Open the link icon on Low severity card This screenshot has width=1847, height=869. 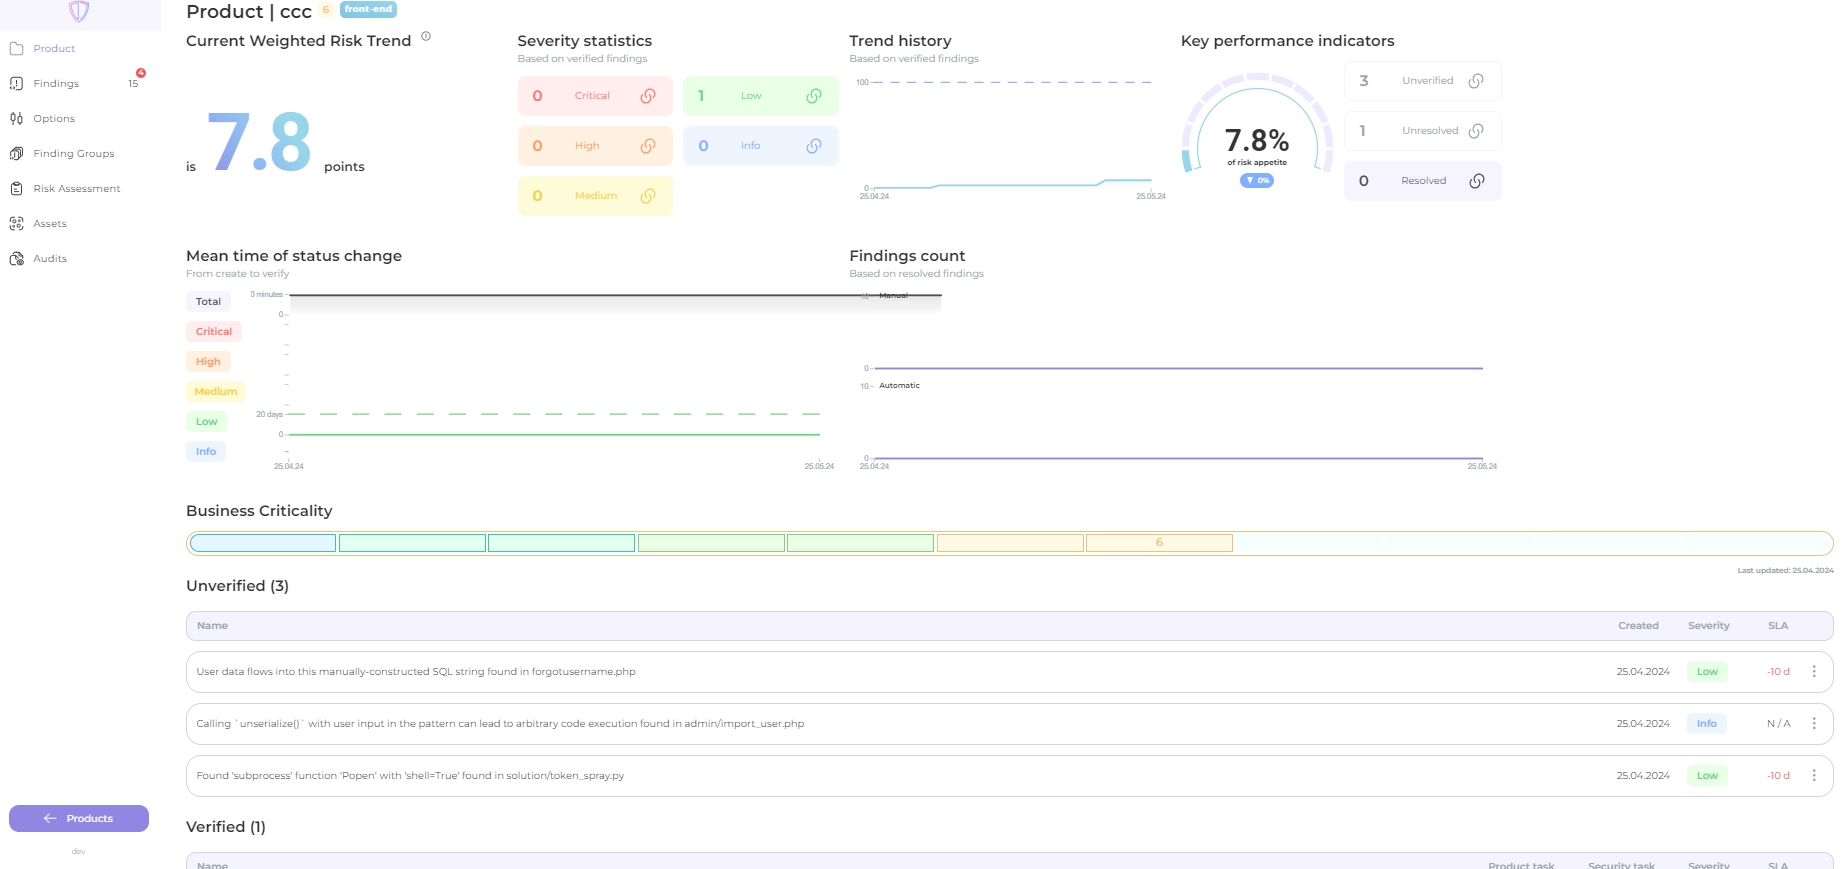point(814,96)
